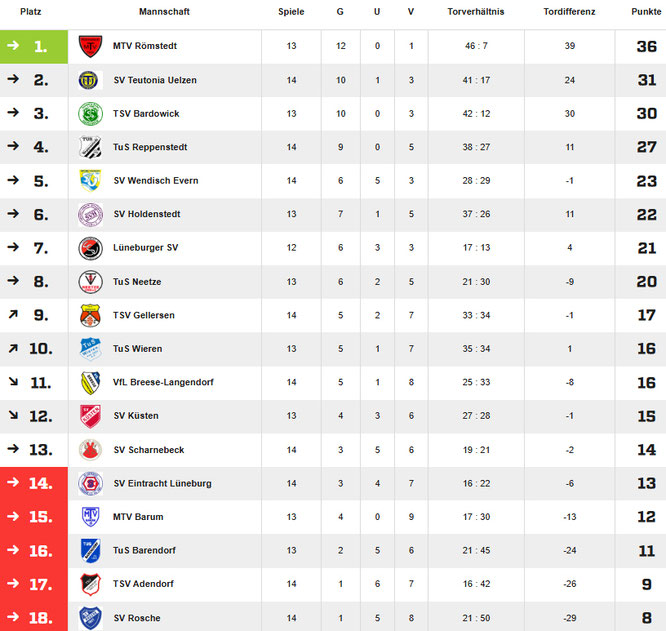Click the SV Rosche club crest
This screenshot has height=631, width=666.
pos(90,617)
